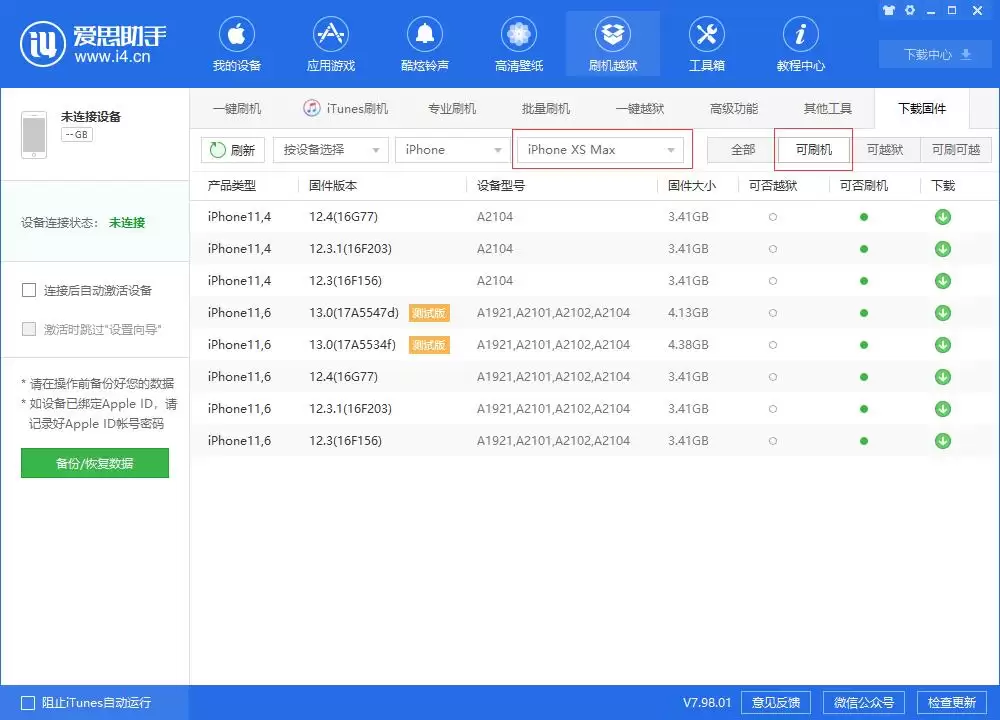Open 工具箱 toolbox section
Viewport: 1000px width, 720px height.
pos(707,45)
